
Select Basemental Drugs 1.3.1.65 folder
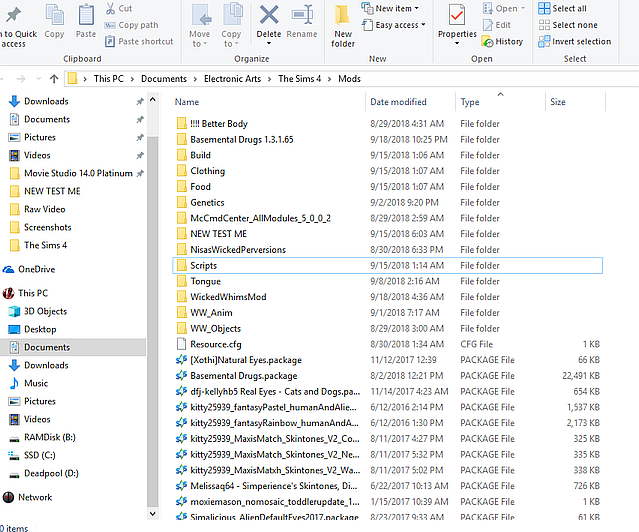242,139
